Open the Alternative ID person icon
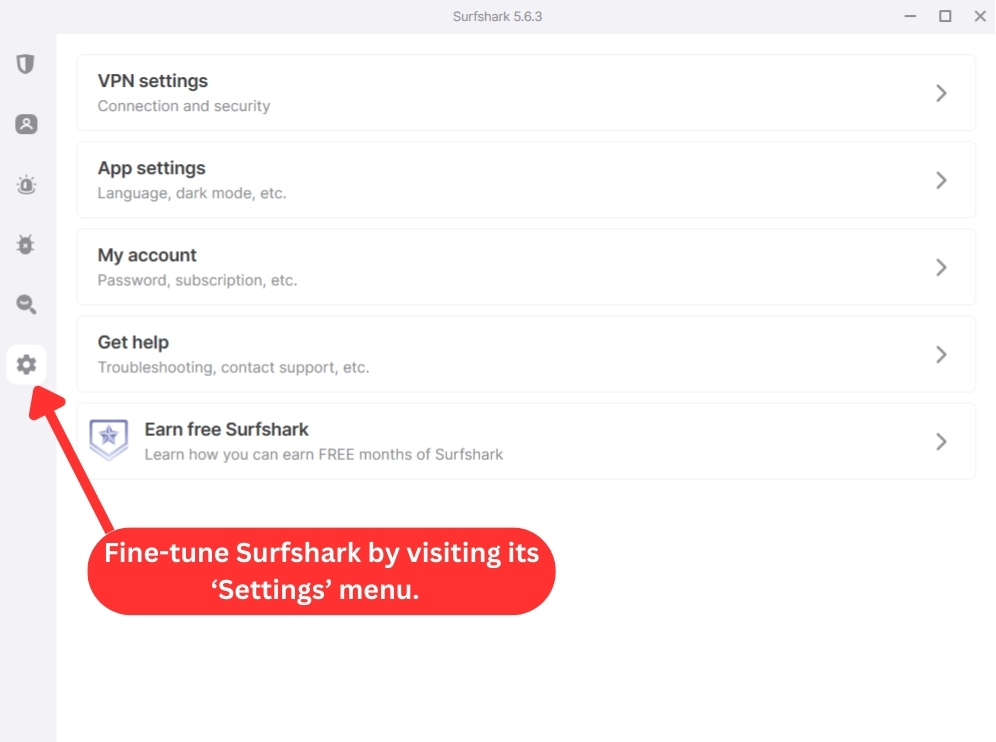Viewport: 996px width, 742px height. tap(26, 124)
